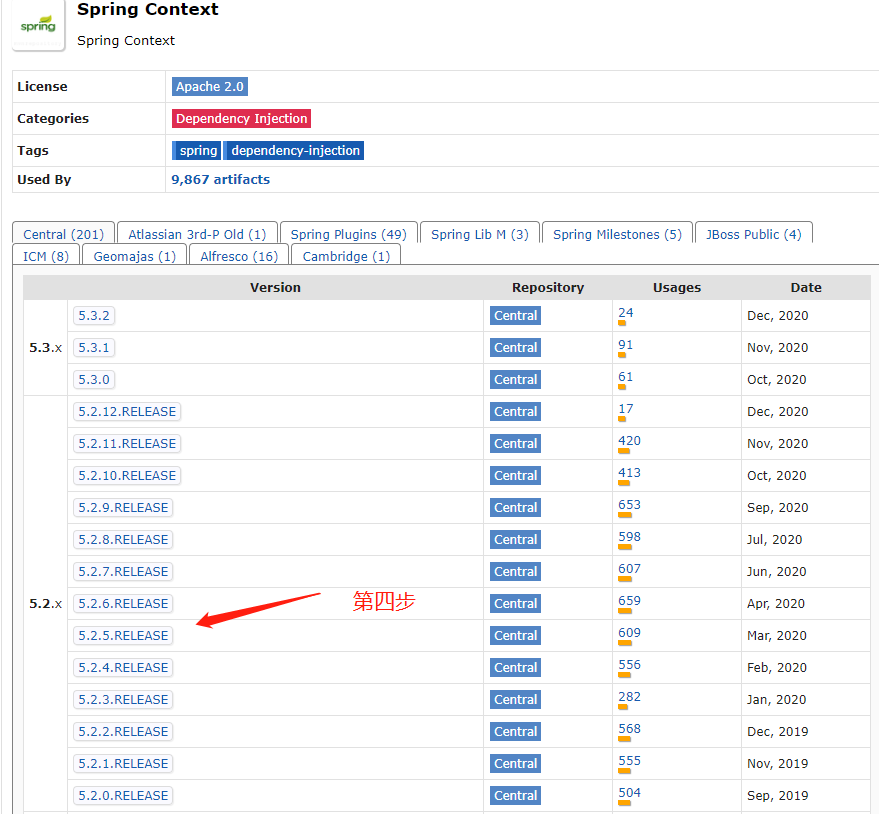The height and width of the screenshot is (814, 879).
Task: Switch to the Central (201) tab
Action: [62, 233]
